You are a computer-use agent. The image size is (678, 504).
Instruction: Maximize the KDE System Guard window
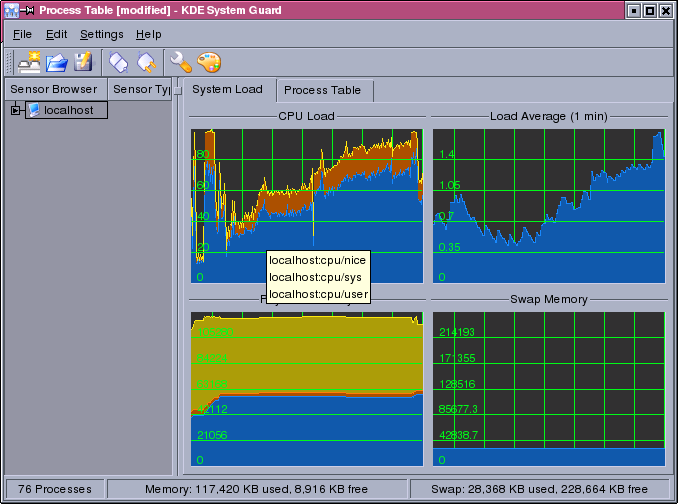point(649,10)
